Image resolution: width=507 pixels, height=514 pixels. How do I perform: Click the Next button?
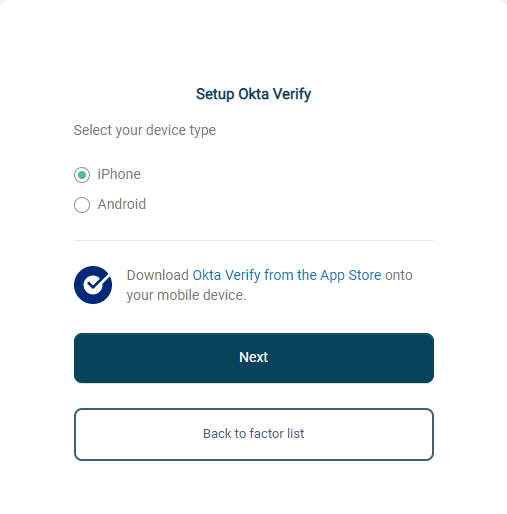[254, 358]
